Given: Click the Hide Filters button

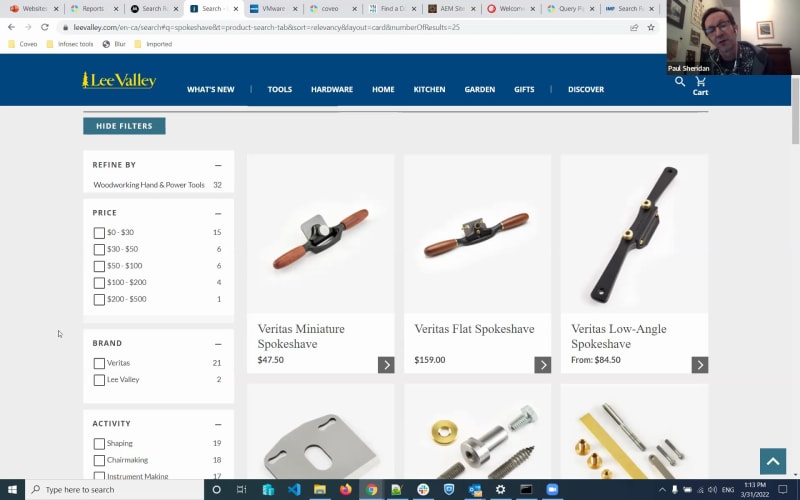Looking at the screenshot, I should (124, 126).
